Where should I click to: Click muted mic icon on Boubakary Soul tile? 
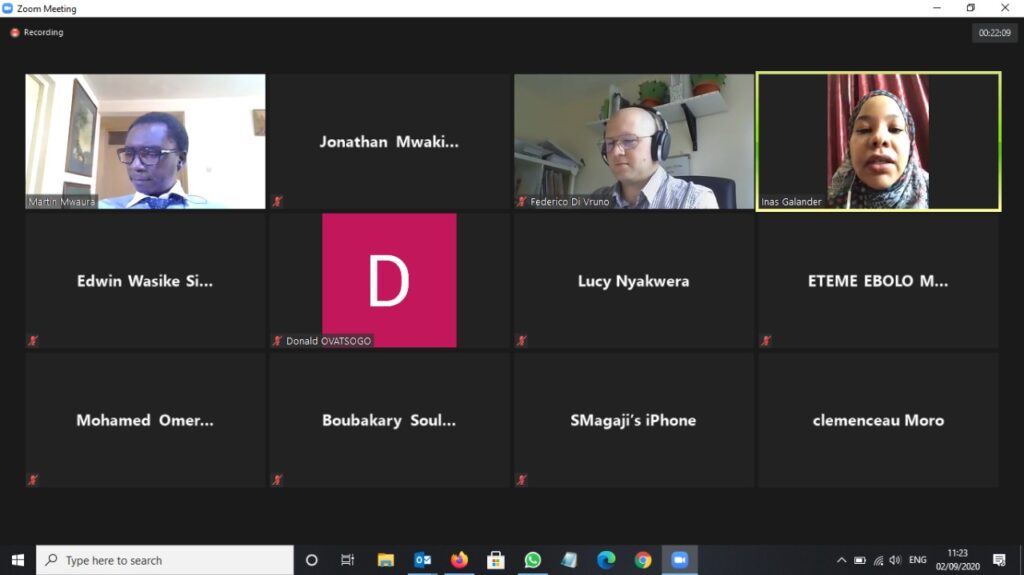pyautogui.click(x=278, y=480)
